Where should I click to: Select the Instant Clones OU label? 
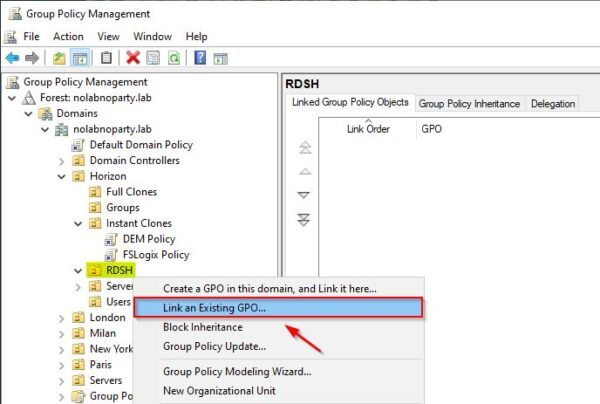pyautogui.click(x=139, y=223)
